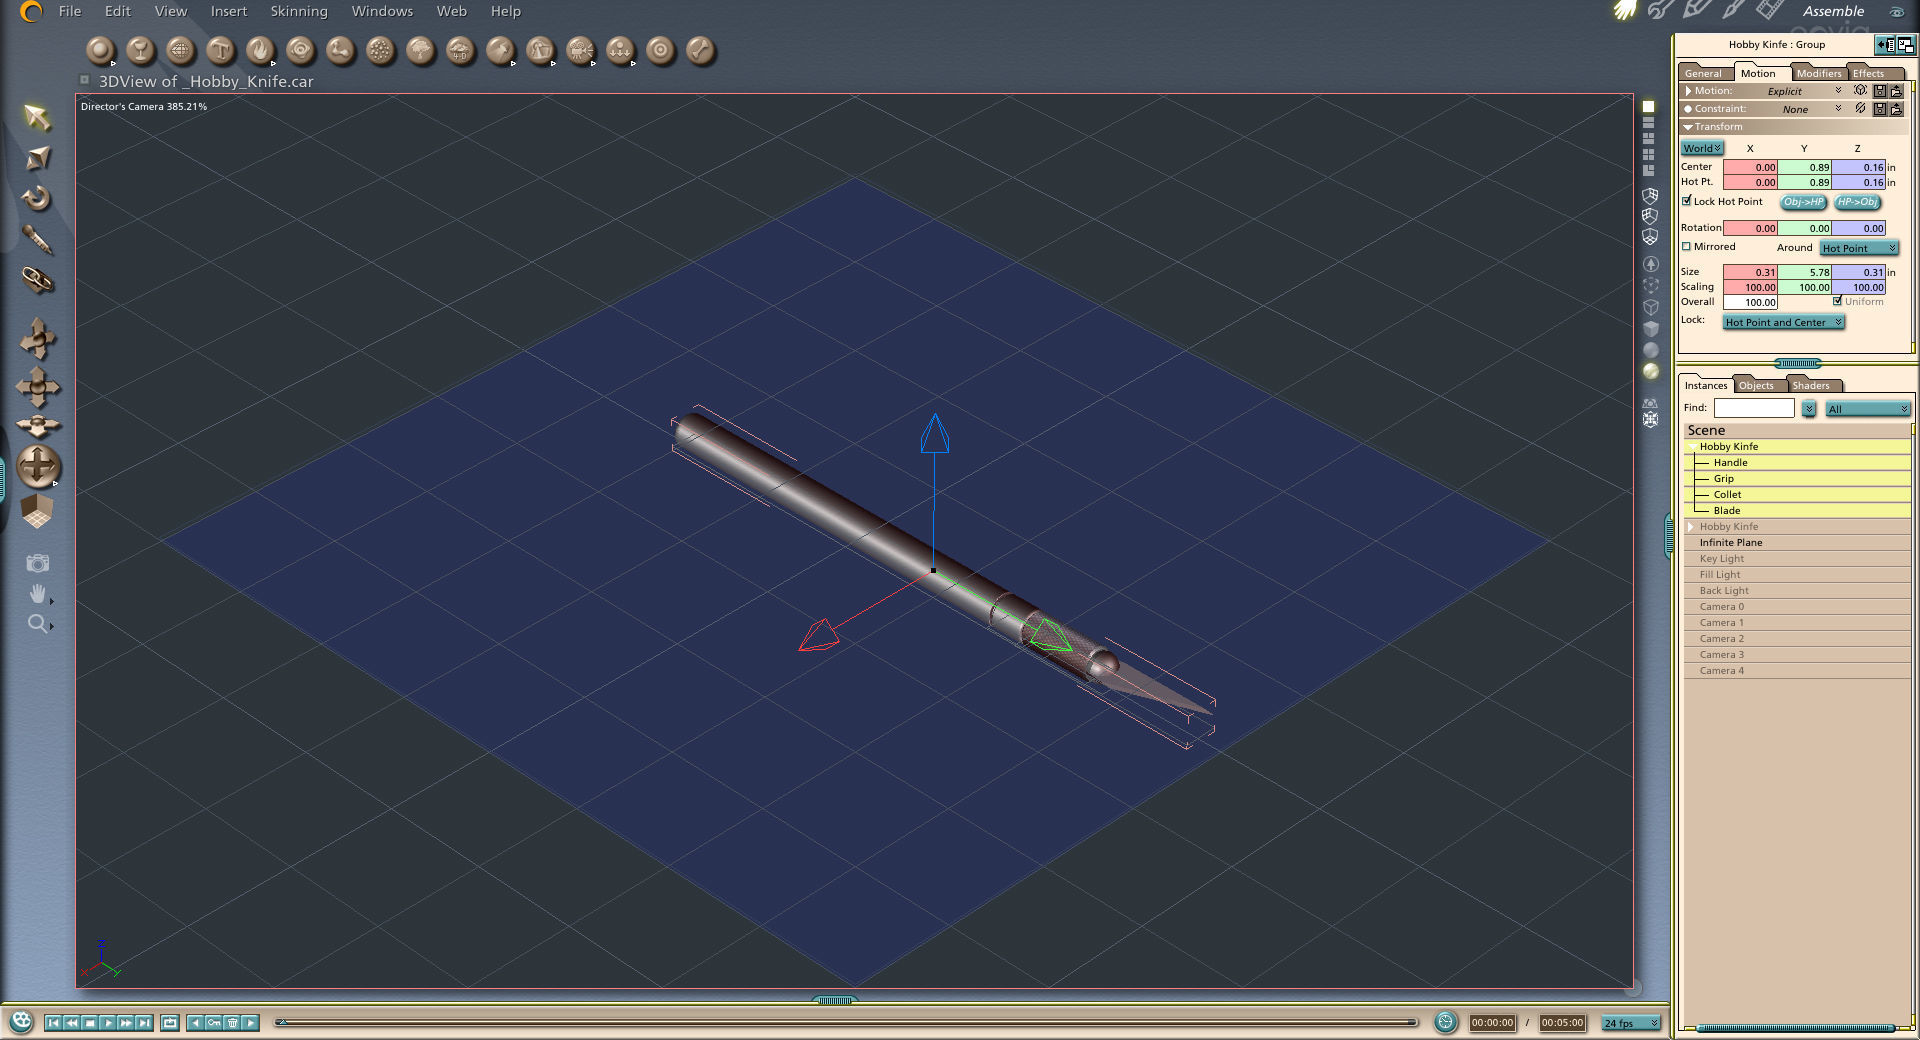Expand the gray Hobby Kinfe tree item
Viewport: 1920px width, 1040px height.
coord(1691,526)
